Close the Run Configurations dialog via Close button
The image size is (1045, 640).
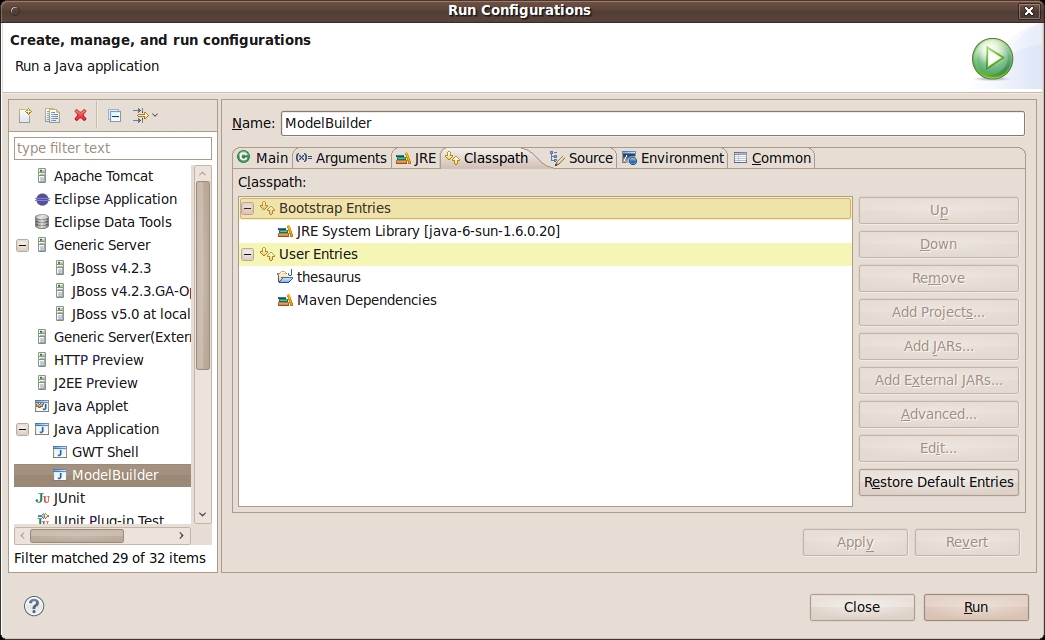(x=862, y=607)
